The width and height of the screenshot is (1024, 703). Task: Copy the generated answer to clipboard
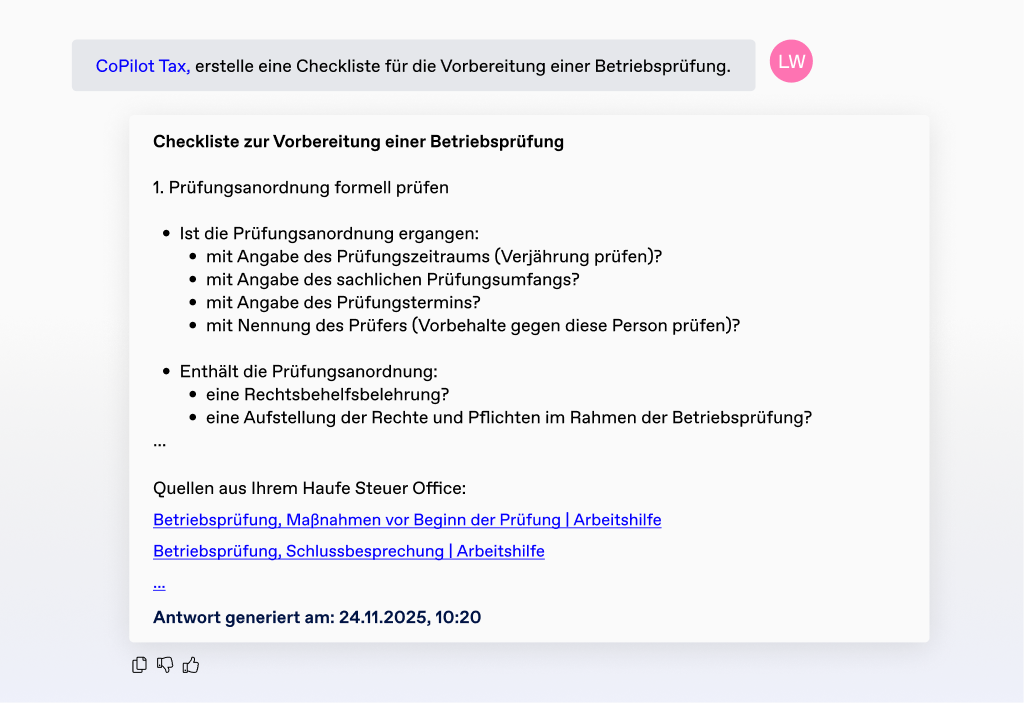(139, 665)
